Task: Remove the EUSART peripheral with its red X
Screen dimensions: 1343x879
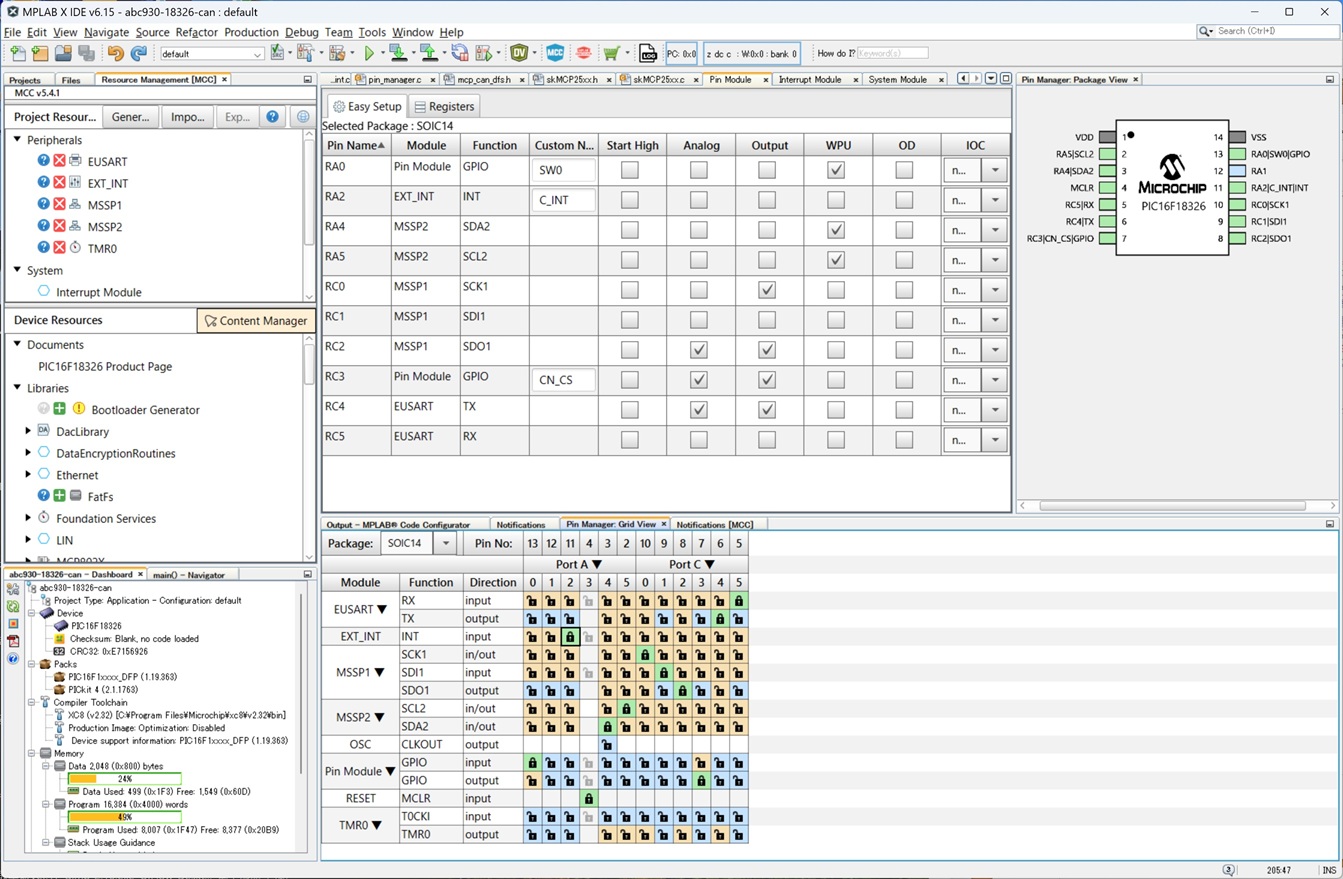Action: click(59, 161)
